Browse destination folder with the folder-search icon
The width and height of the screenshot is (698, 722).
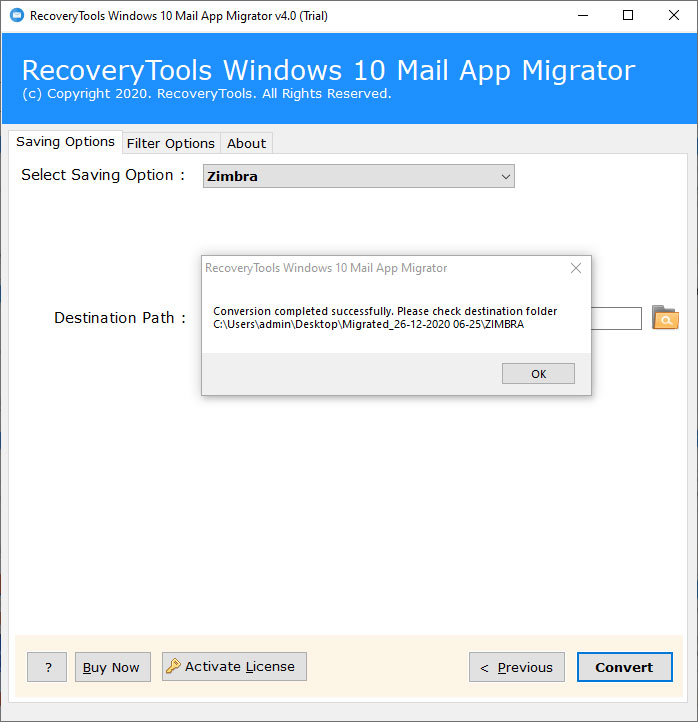tap(665, 317)
